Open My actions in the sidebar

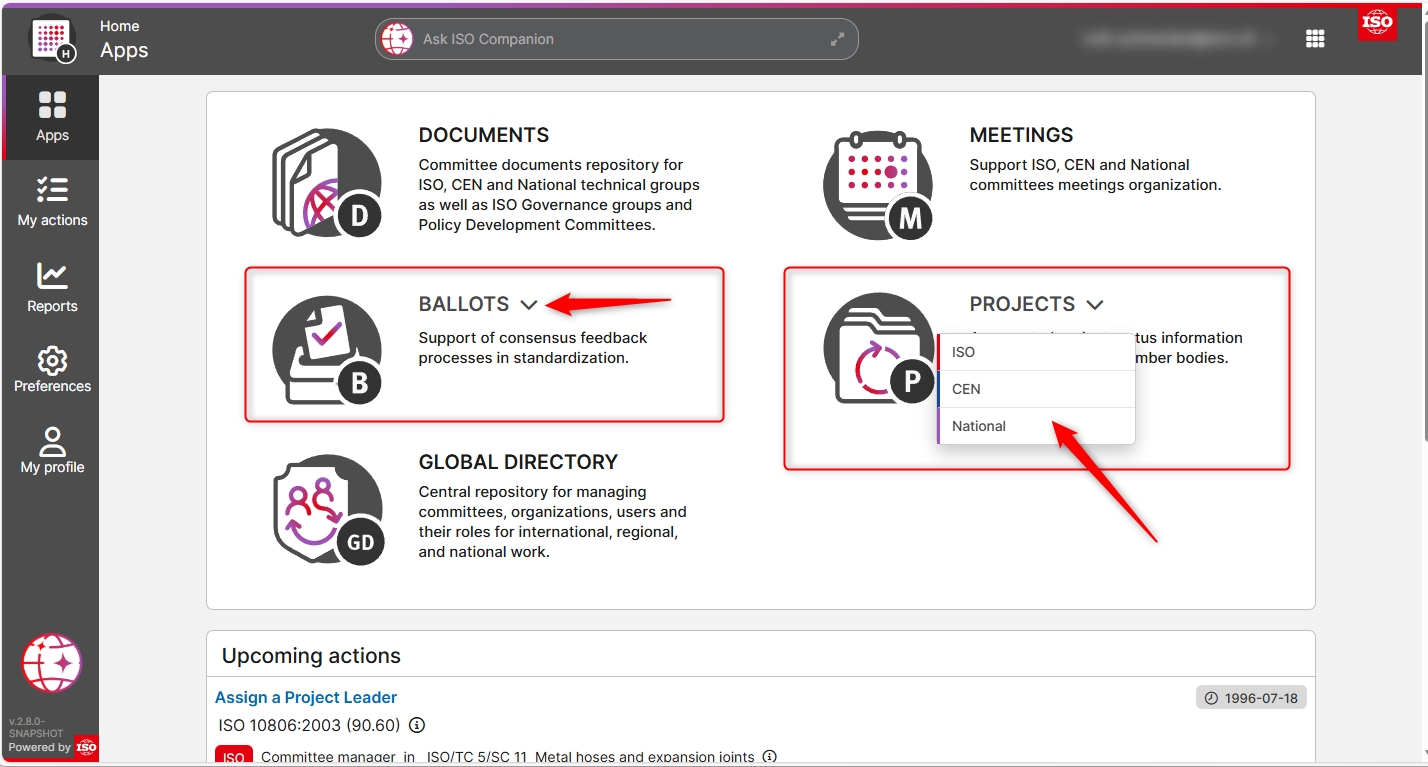pos(52,201)
